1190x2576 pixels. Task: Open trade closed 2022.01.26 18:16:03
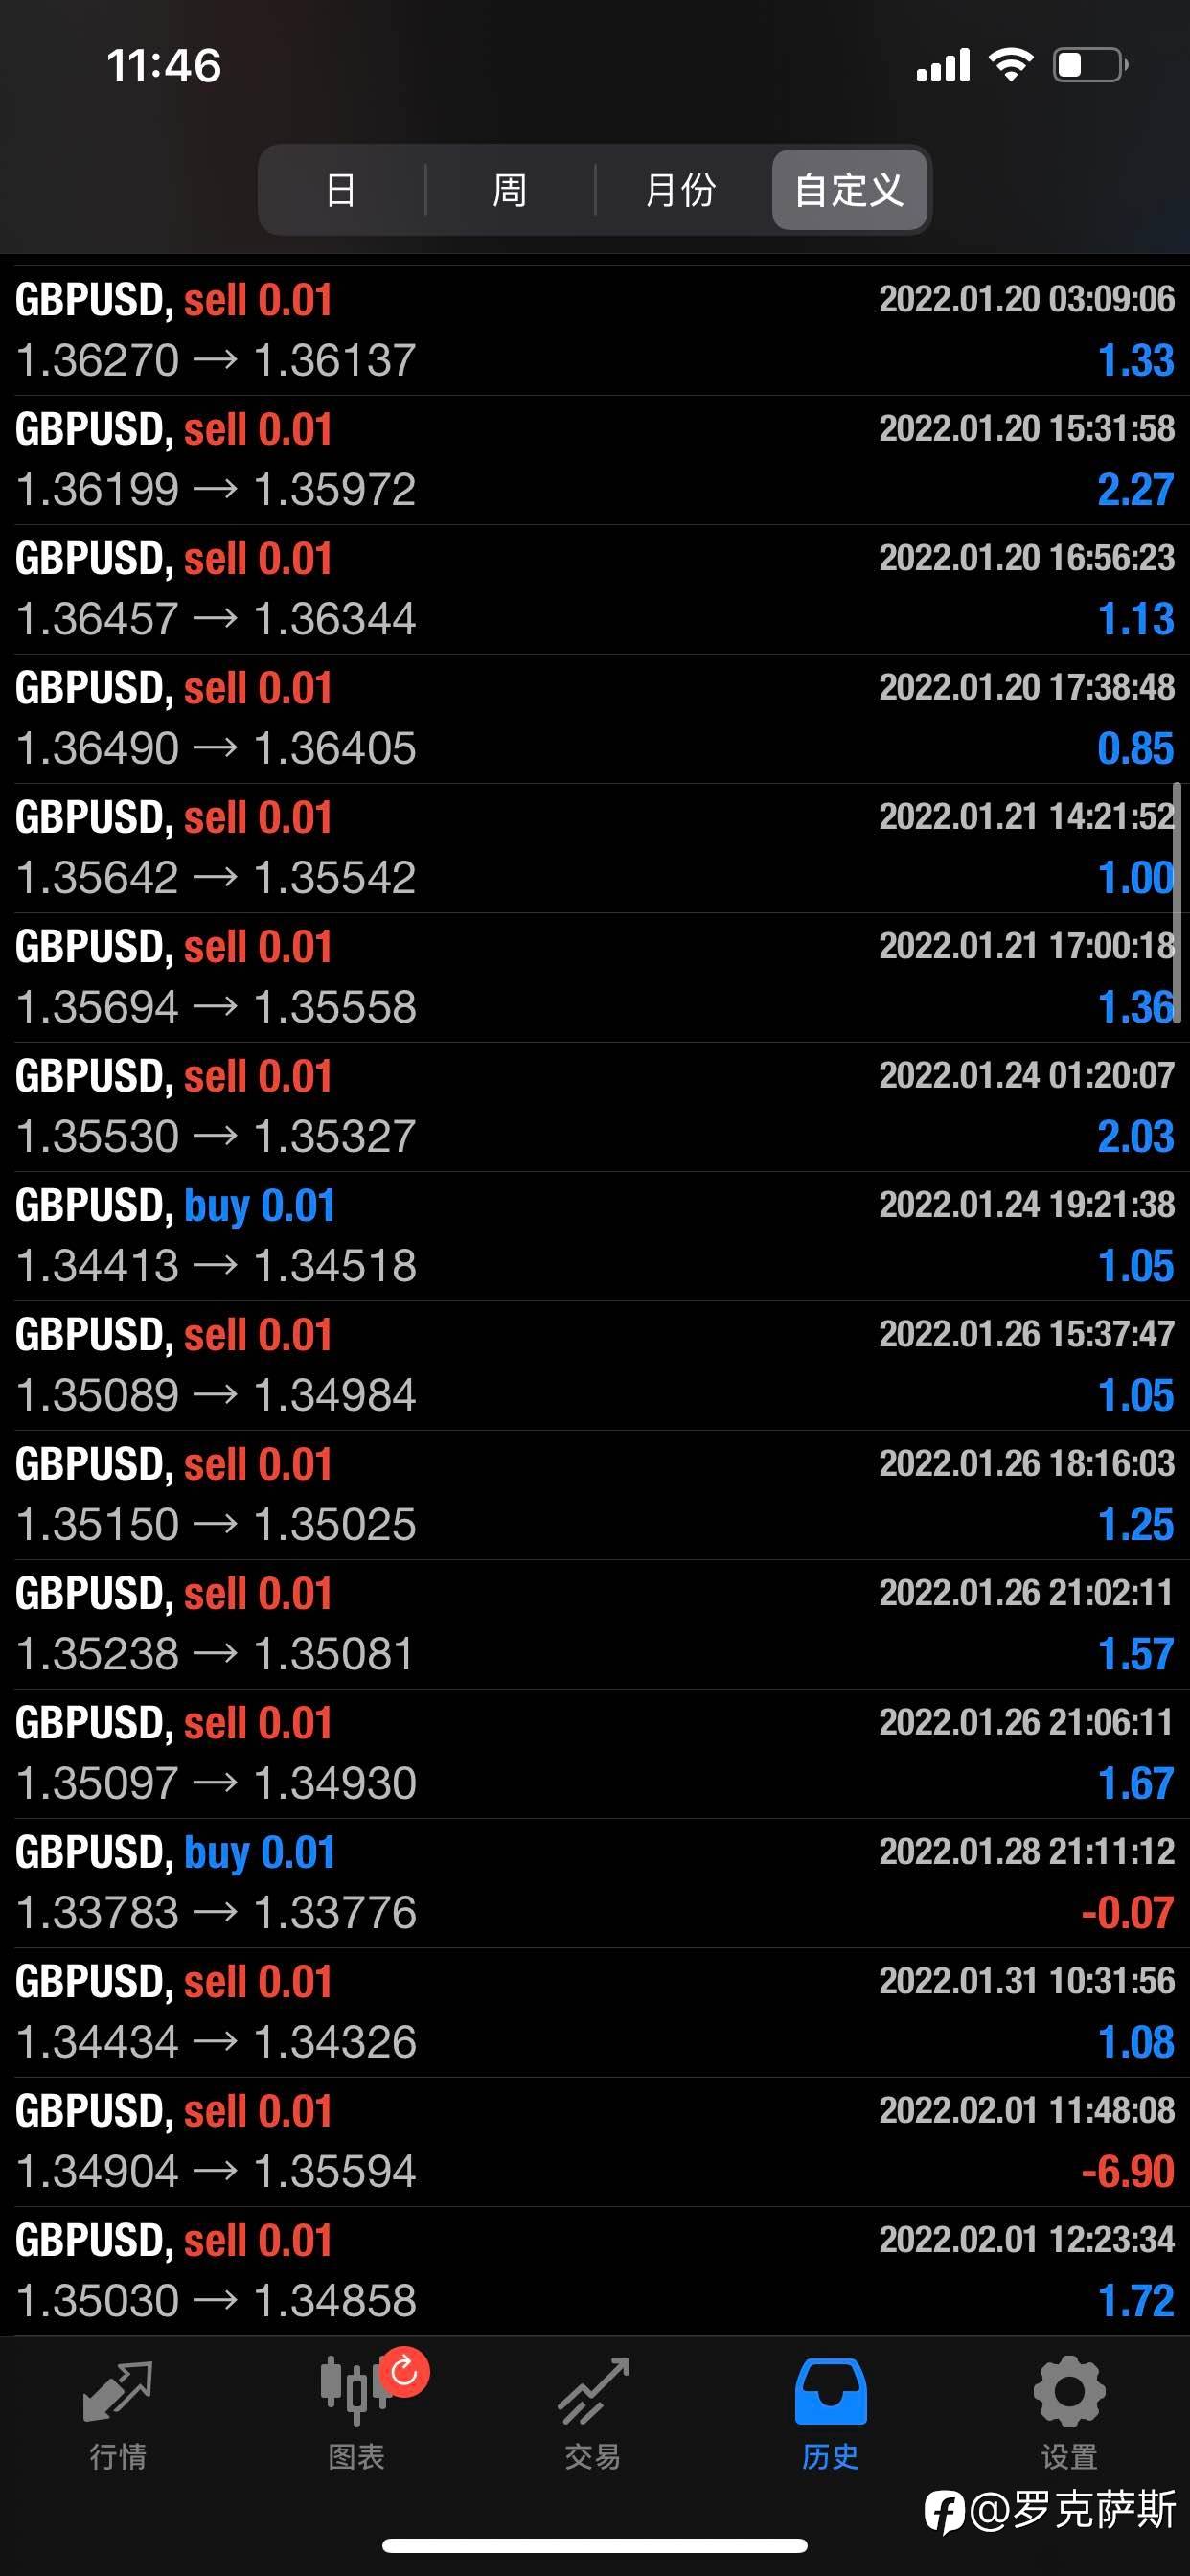point(595,1495)
